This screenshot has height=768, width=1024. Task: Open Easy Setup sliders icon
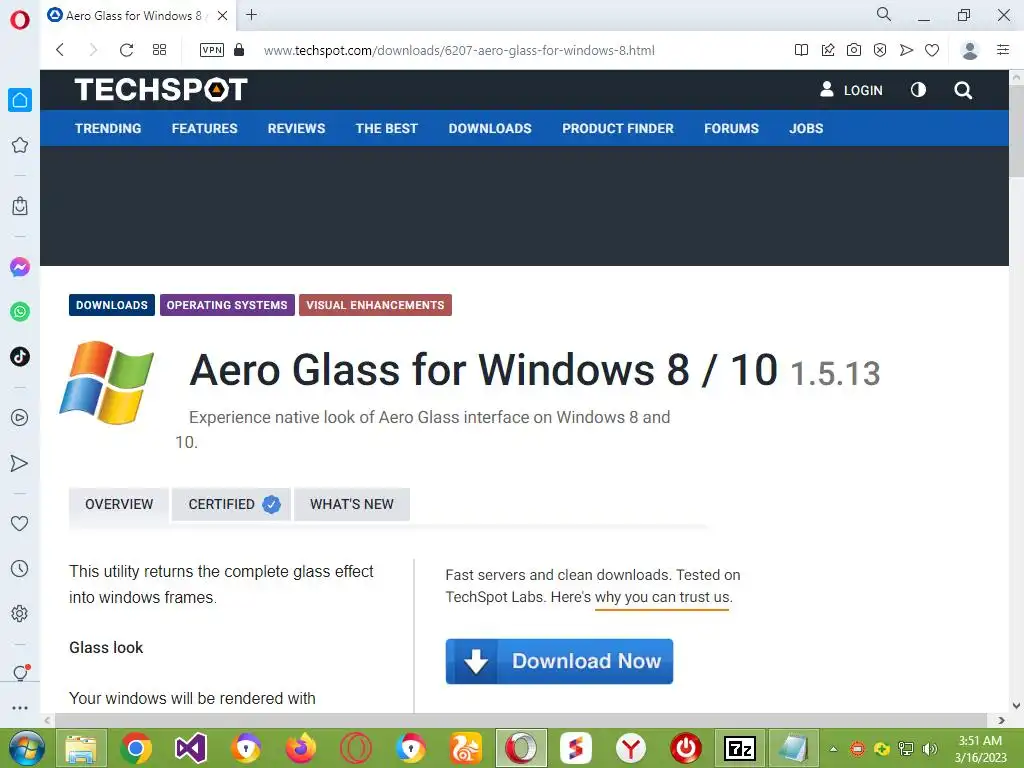(x=1003, y=50)
